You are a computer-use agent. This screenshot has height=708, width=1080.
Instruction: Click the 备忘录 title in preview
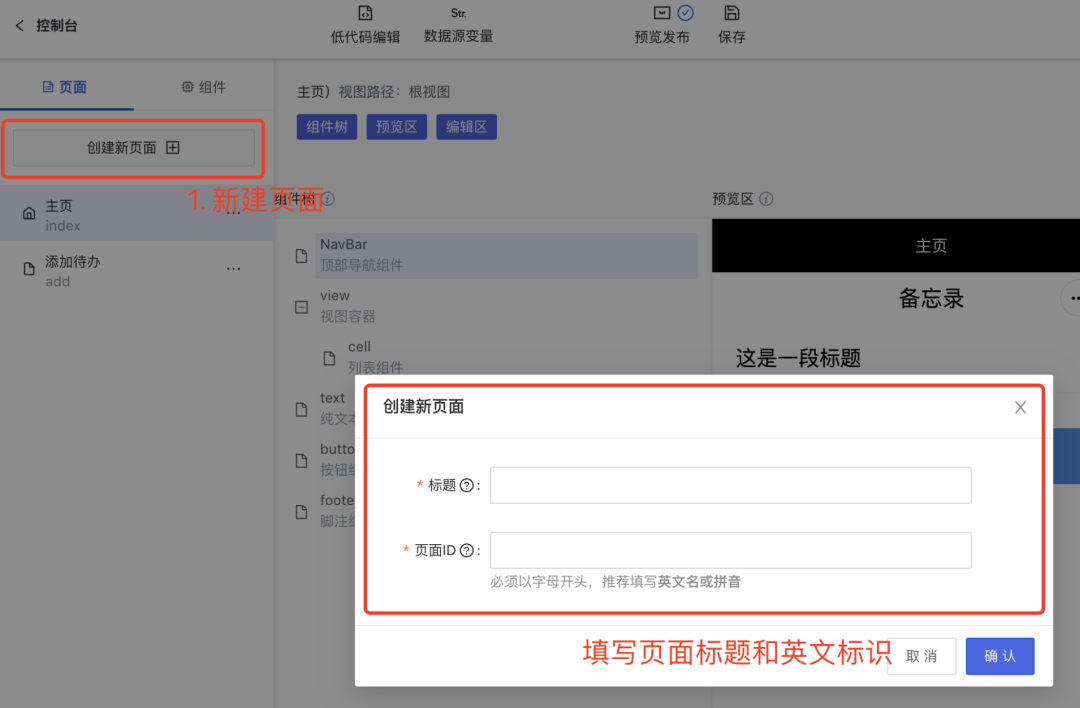pyautogui.click(x=931, y=299)
